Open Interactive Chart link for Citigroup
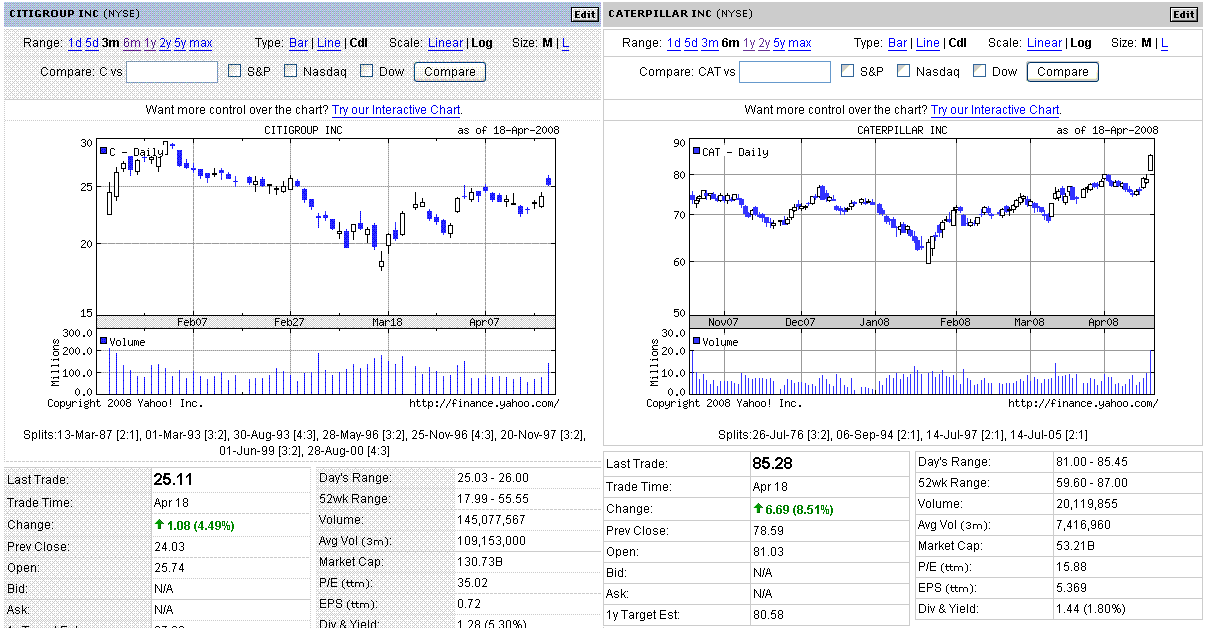This screenshot has height=630, width=1205. coord(396,110)
